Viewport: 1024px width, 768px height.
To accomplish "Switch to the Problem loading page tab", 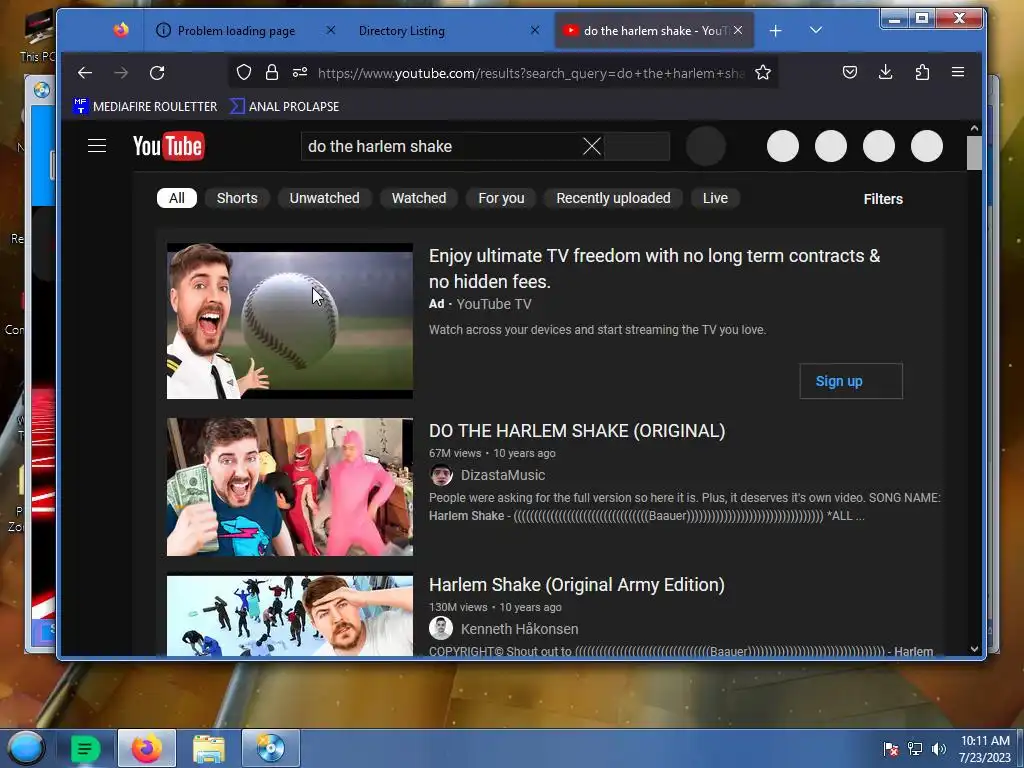I will (236, 31).
